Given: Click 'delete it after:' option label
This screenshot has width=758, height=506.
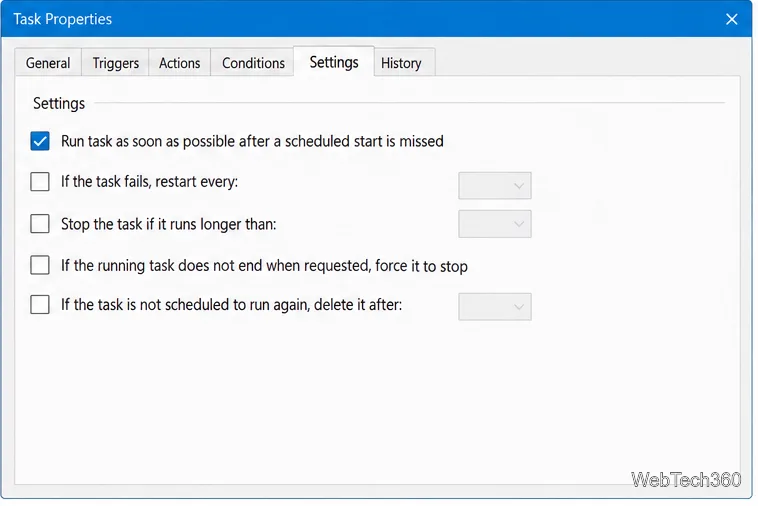Looking at the screenshot, I should pyautogui.click(x=232, y=305).
